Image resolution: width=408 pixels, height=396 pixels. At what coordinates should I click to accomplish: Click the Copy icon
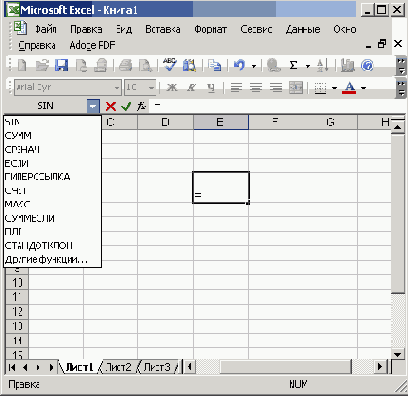pos(214,65)
